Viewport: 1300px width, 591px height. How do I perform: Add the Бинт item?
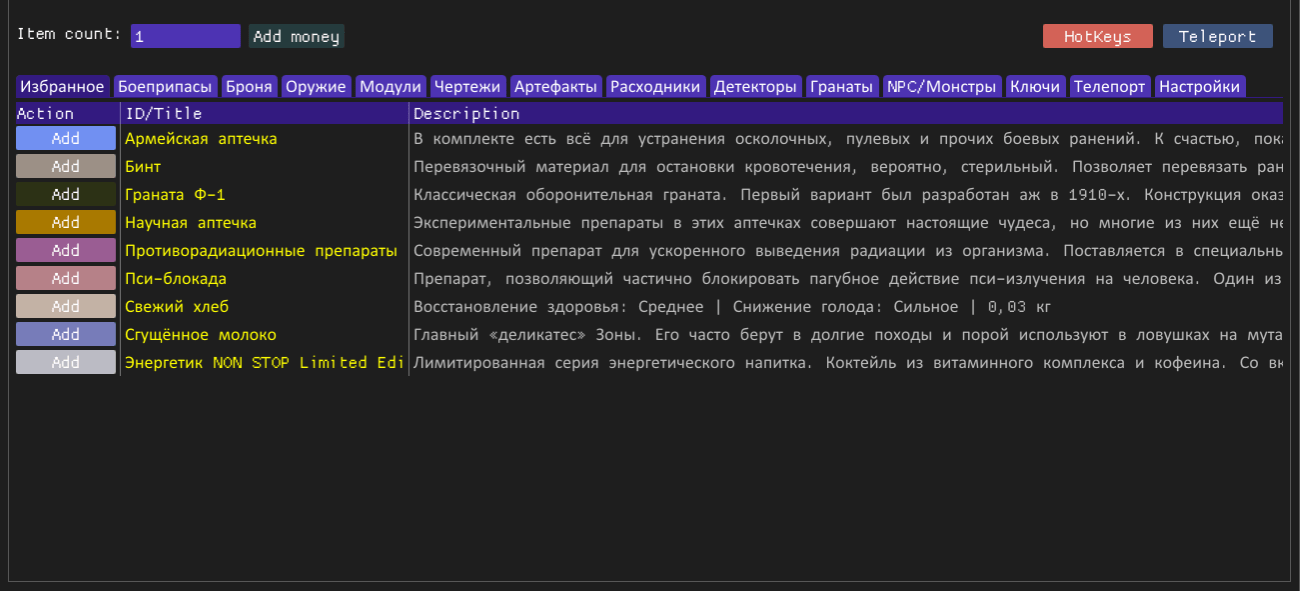click(x=66, y=166)
